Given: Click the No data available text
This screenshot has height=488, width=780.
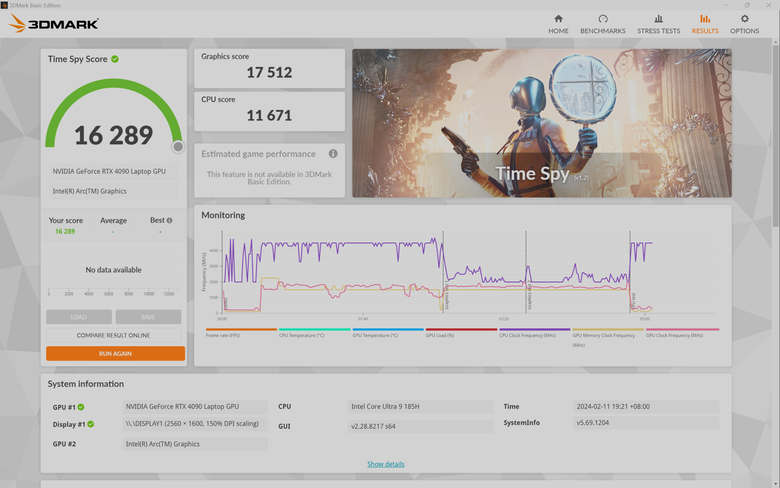Looking at the screenshot, I should (113, 270).
